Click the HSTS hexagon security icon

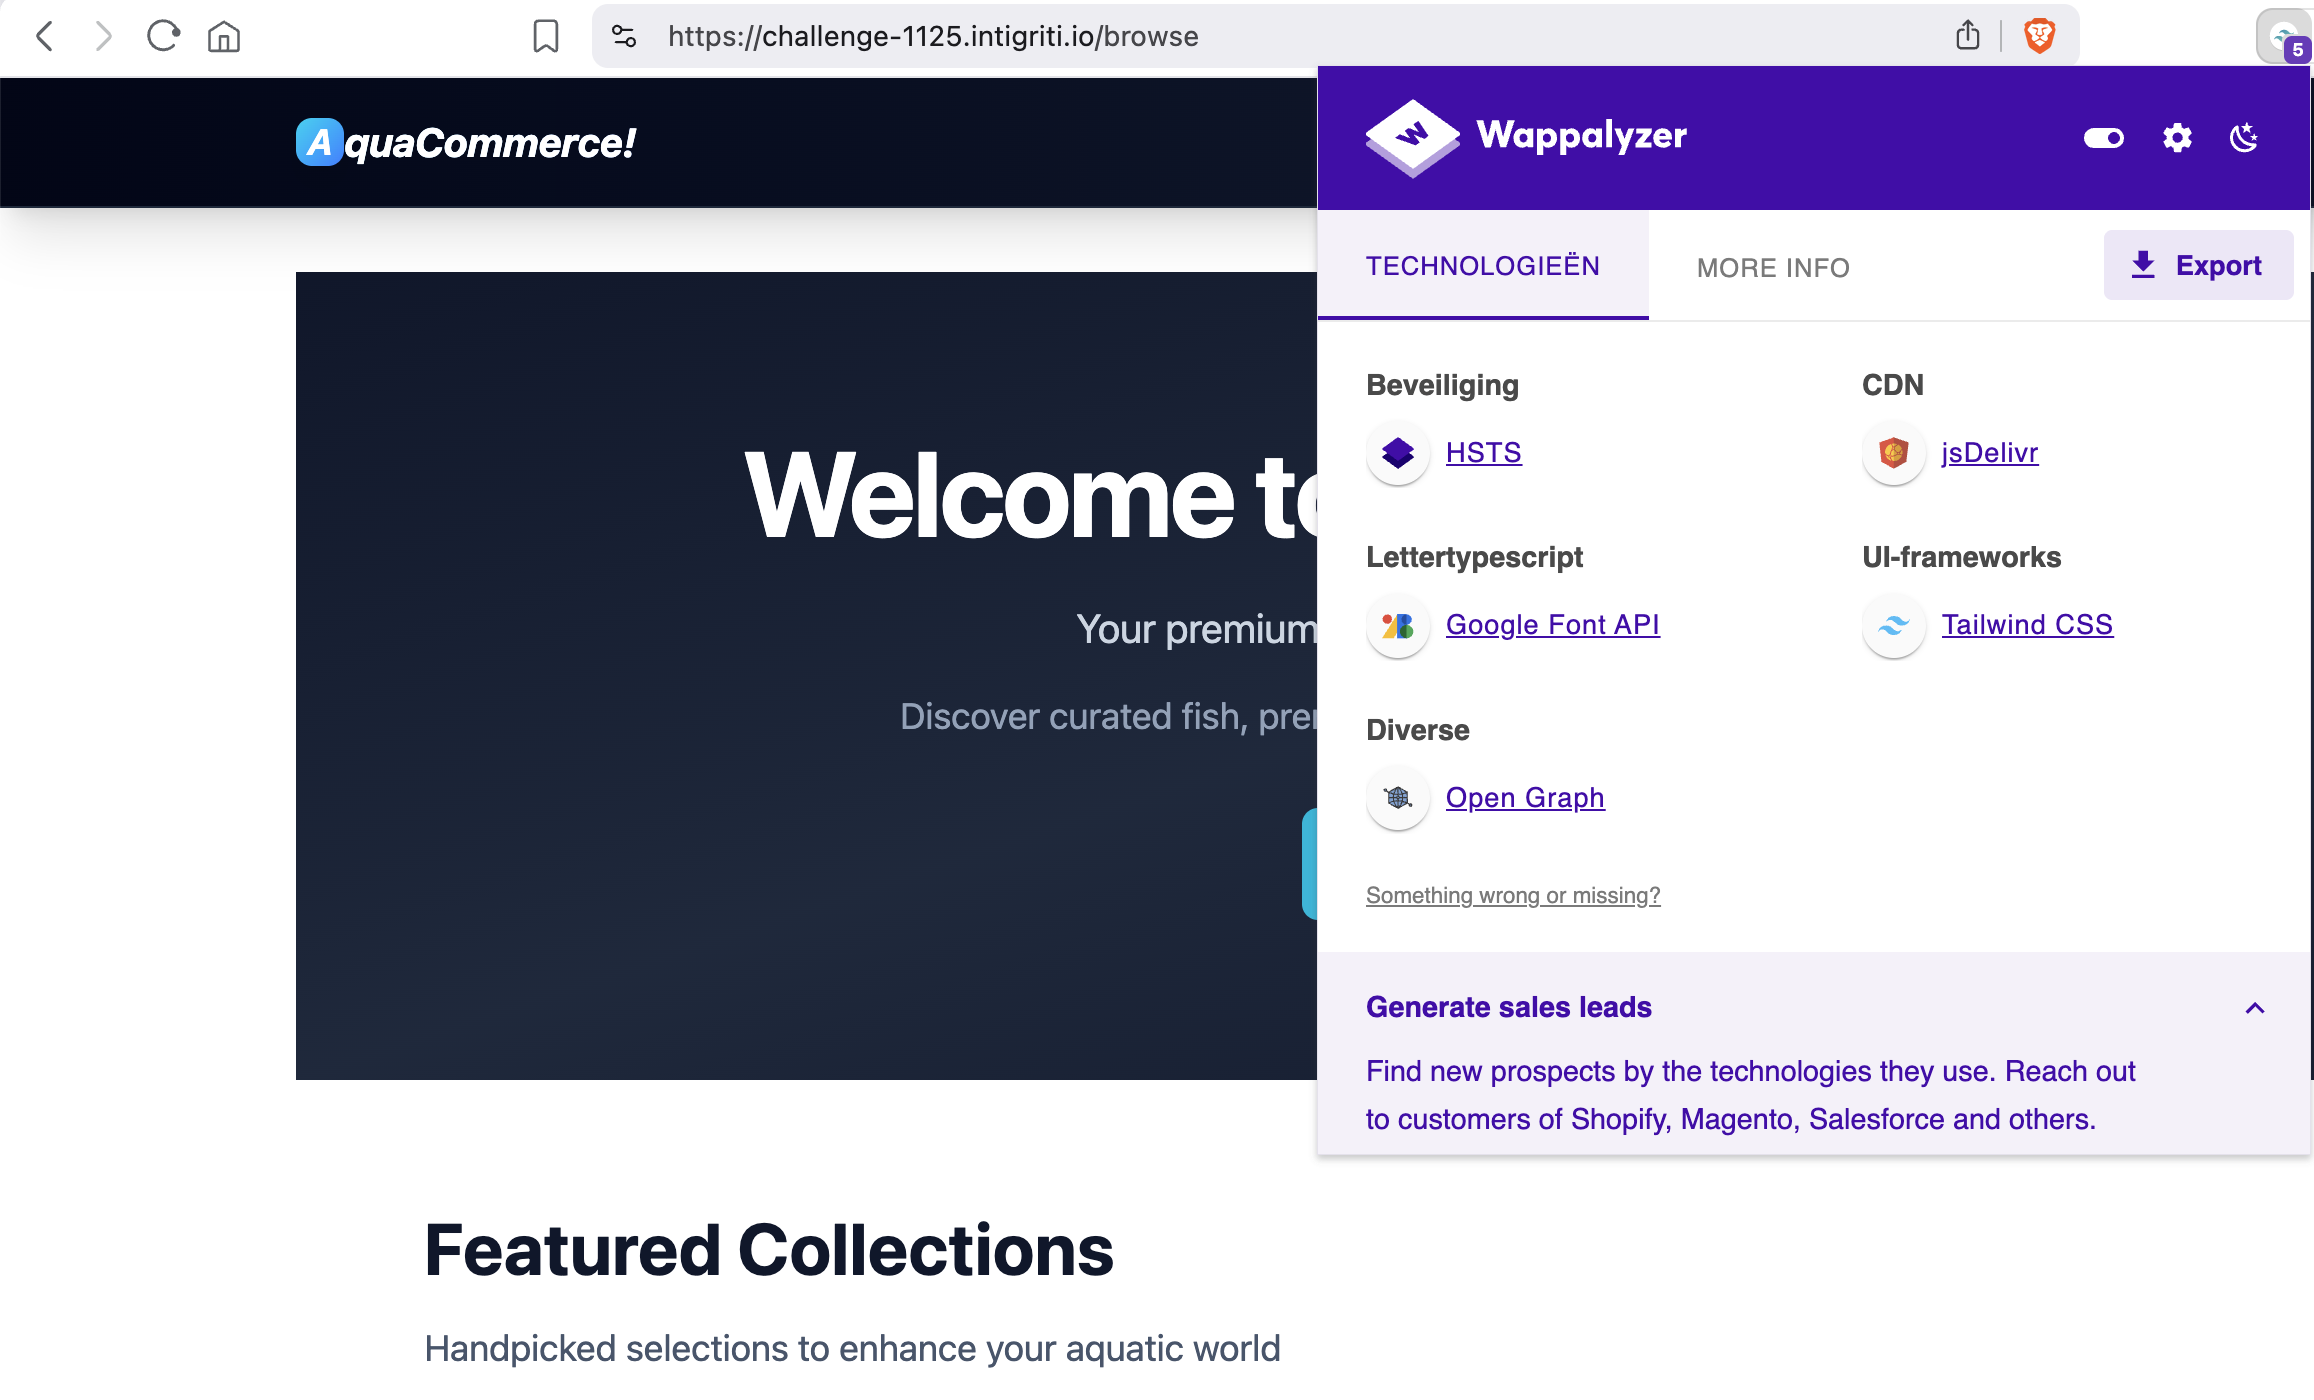[x=1397, y=453]
